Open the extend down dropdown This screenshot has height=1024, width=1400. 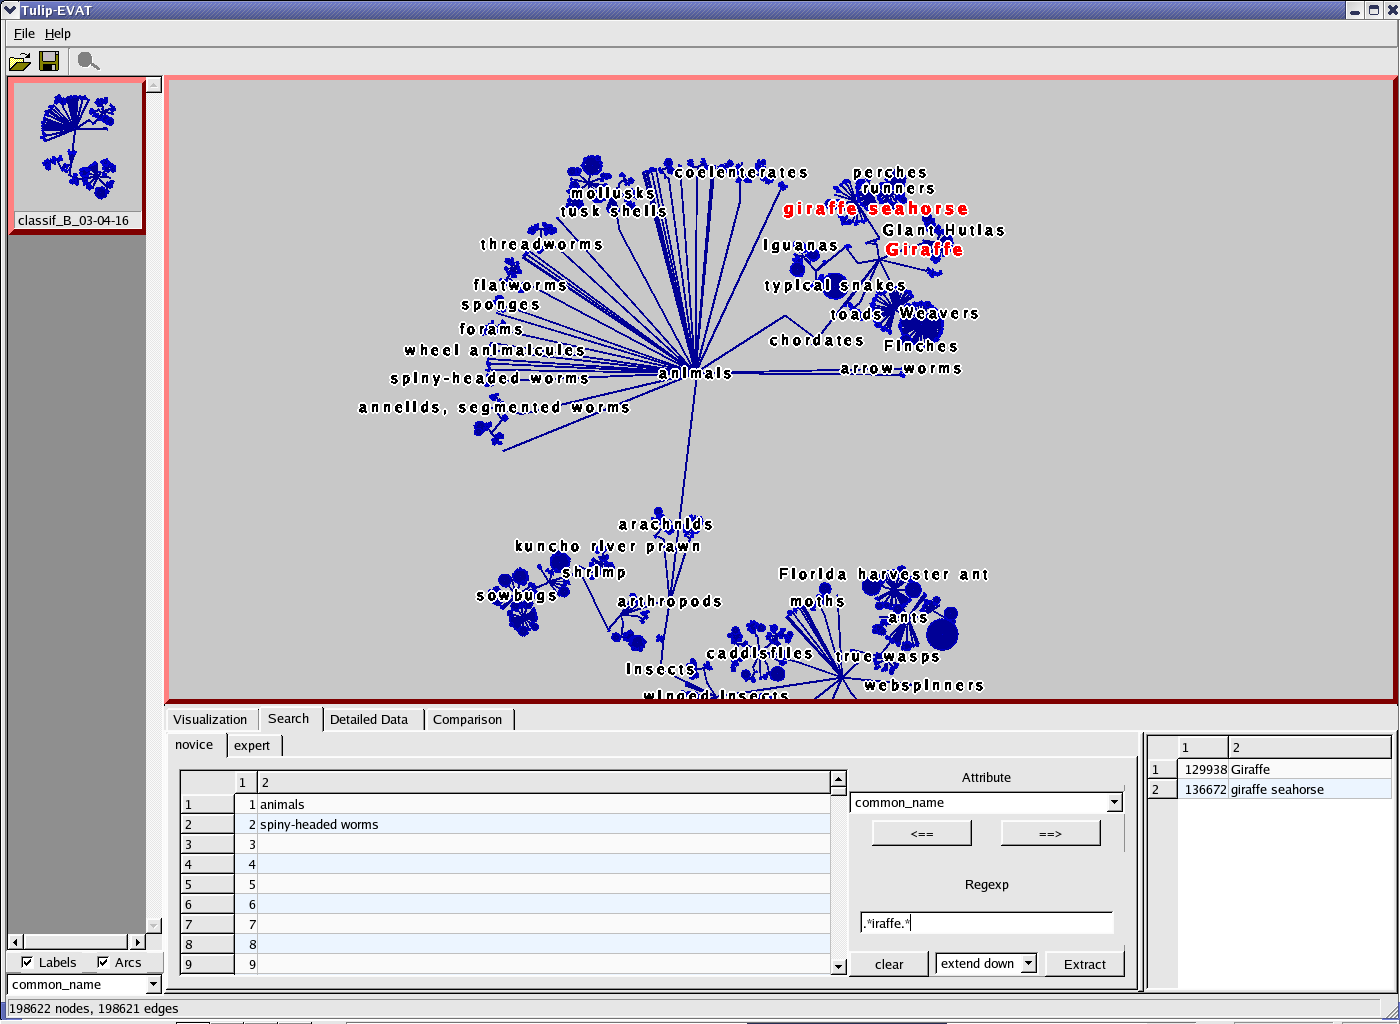[1027, 964]
